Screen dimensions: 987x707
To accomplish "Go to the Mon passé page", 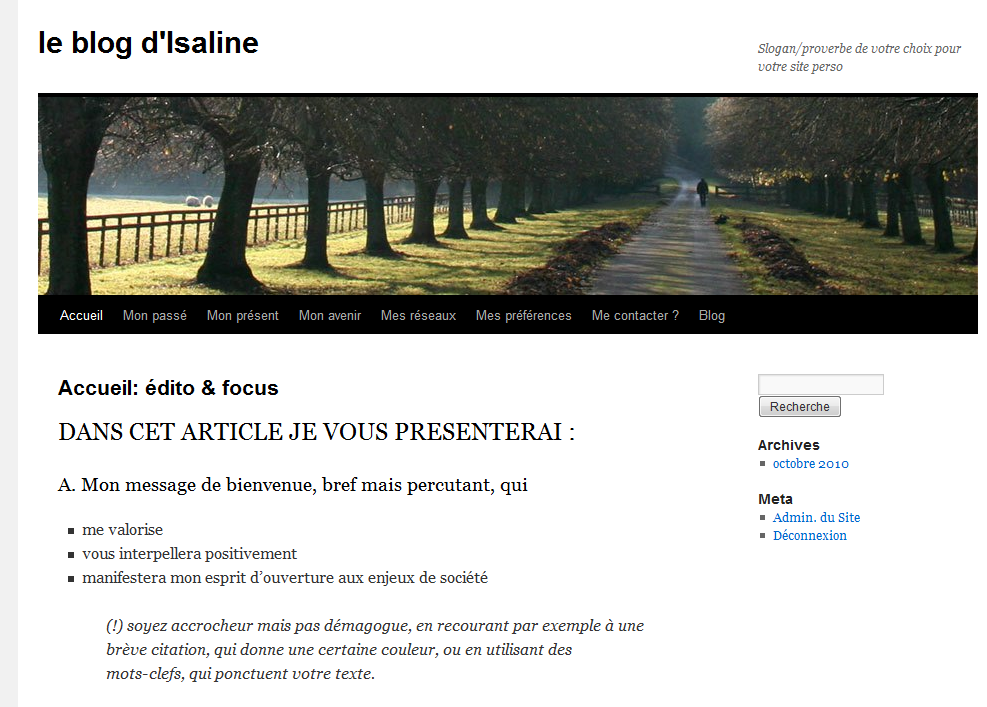I will pyautogui.click(x=155, y=315).
